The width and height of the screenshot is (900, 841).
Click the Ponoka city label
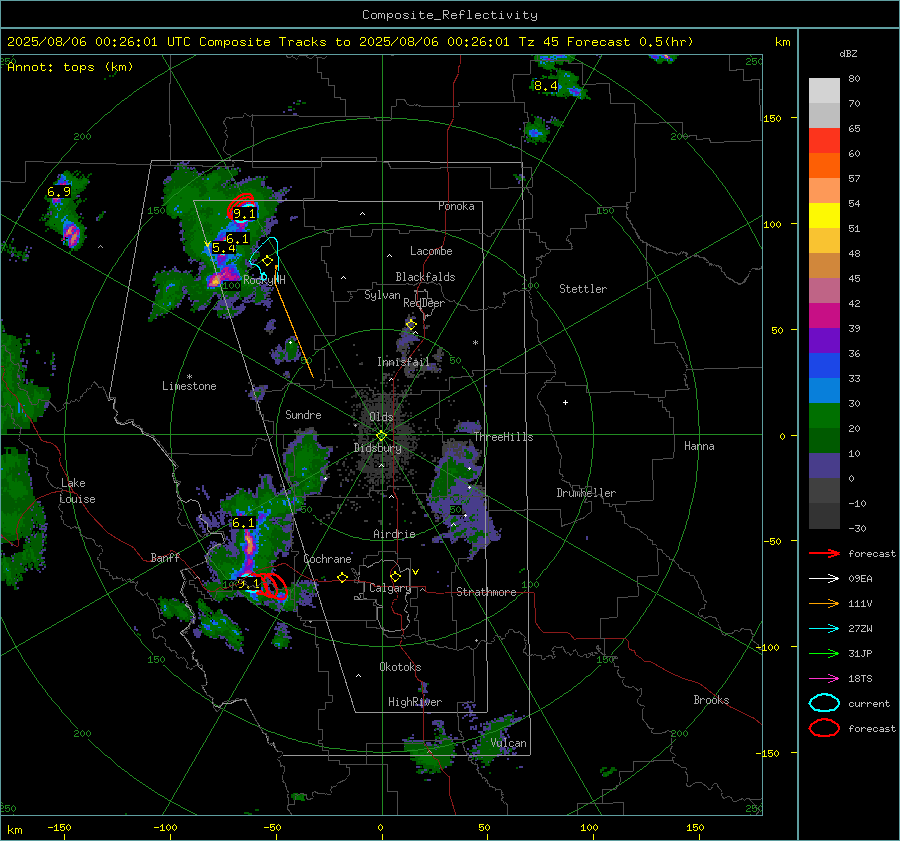click(x=456, y=206)
